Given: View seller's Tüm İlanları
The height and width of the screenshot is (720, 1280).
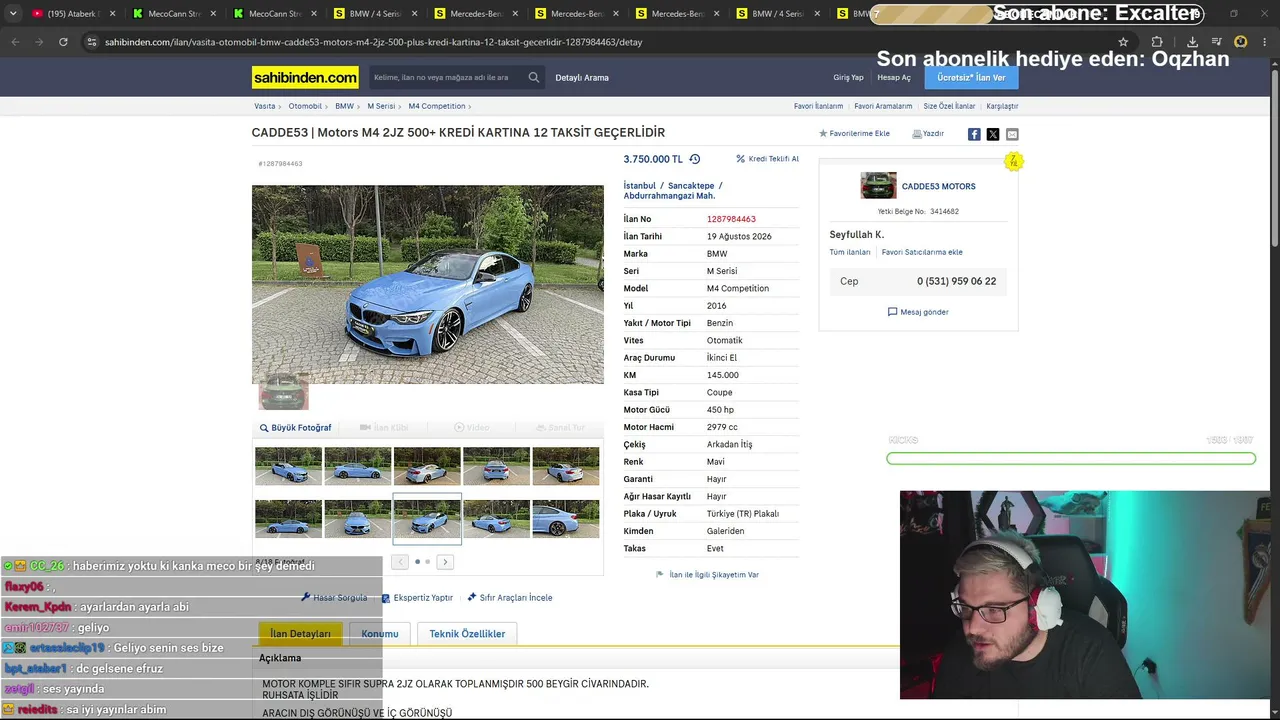Looking at the screenshot, I should (850, 252).
